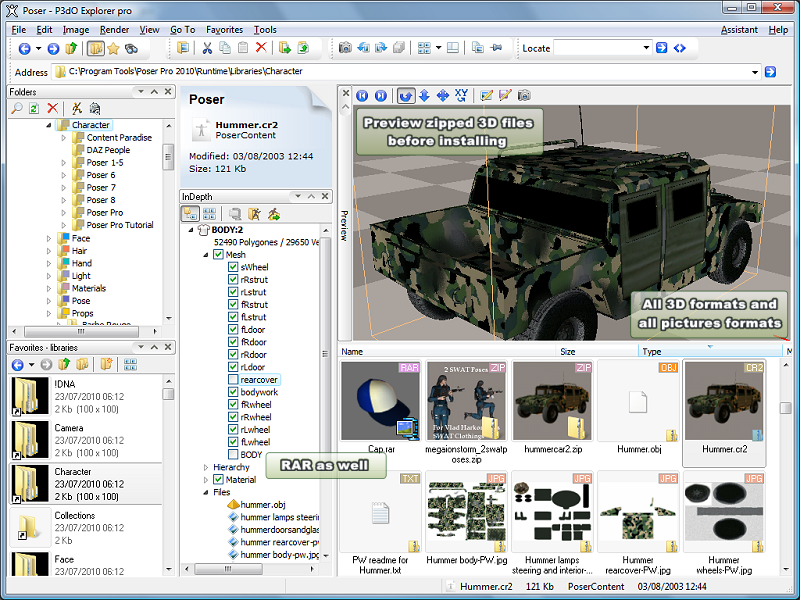Click the XY axis reset icon in the preview
The height and width of the screenshot is (600, 800).
click(x=461, y=95)
